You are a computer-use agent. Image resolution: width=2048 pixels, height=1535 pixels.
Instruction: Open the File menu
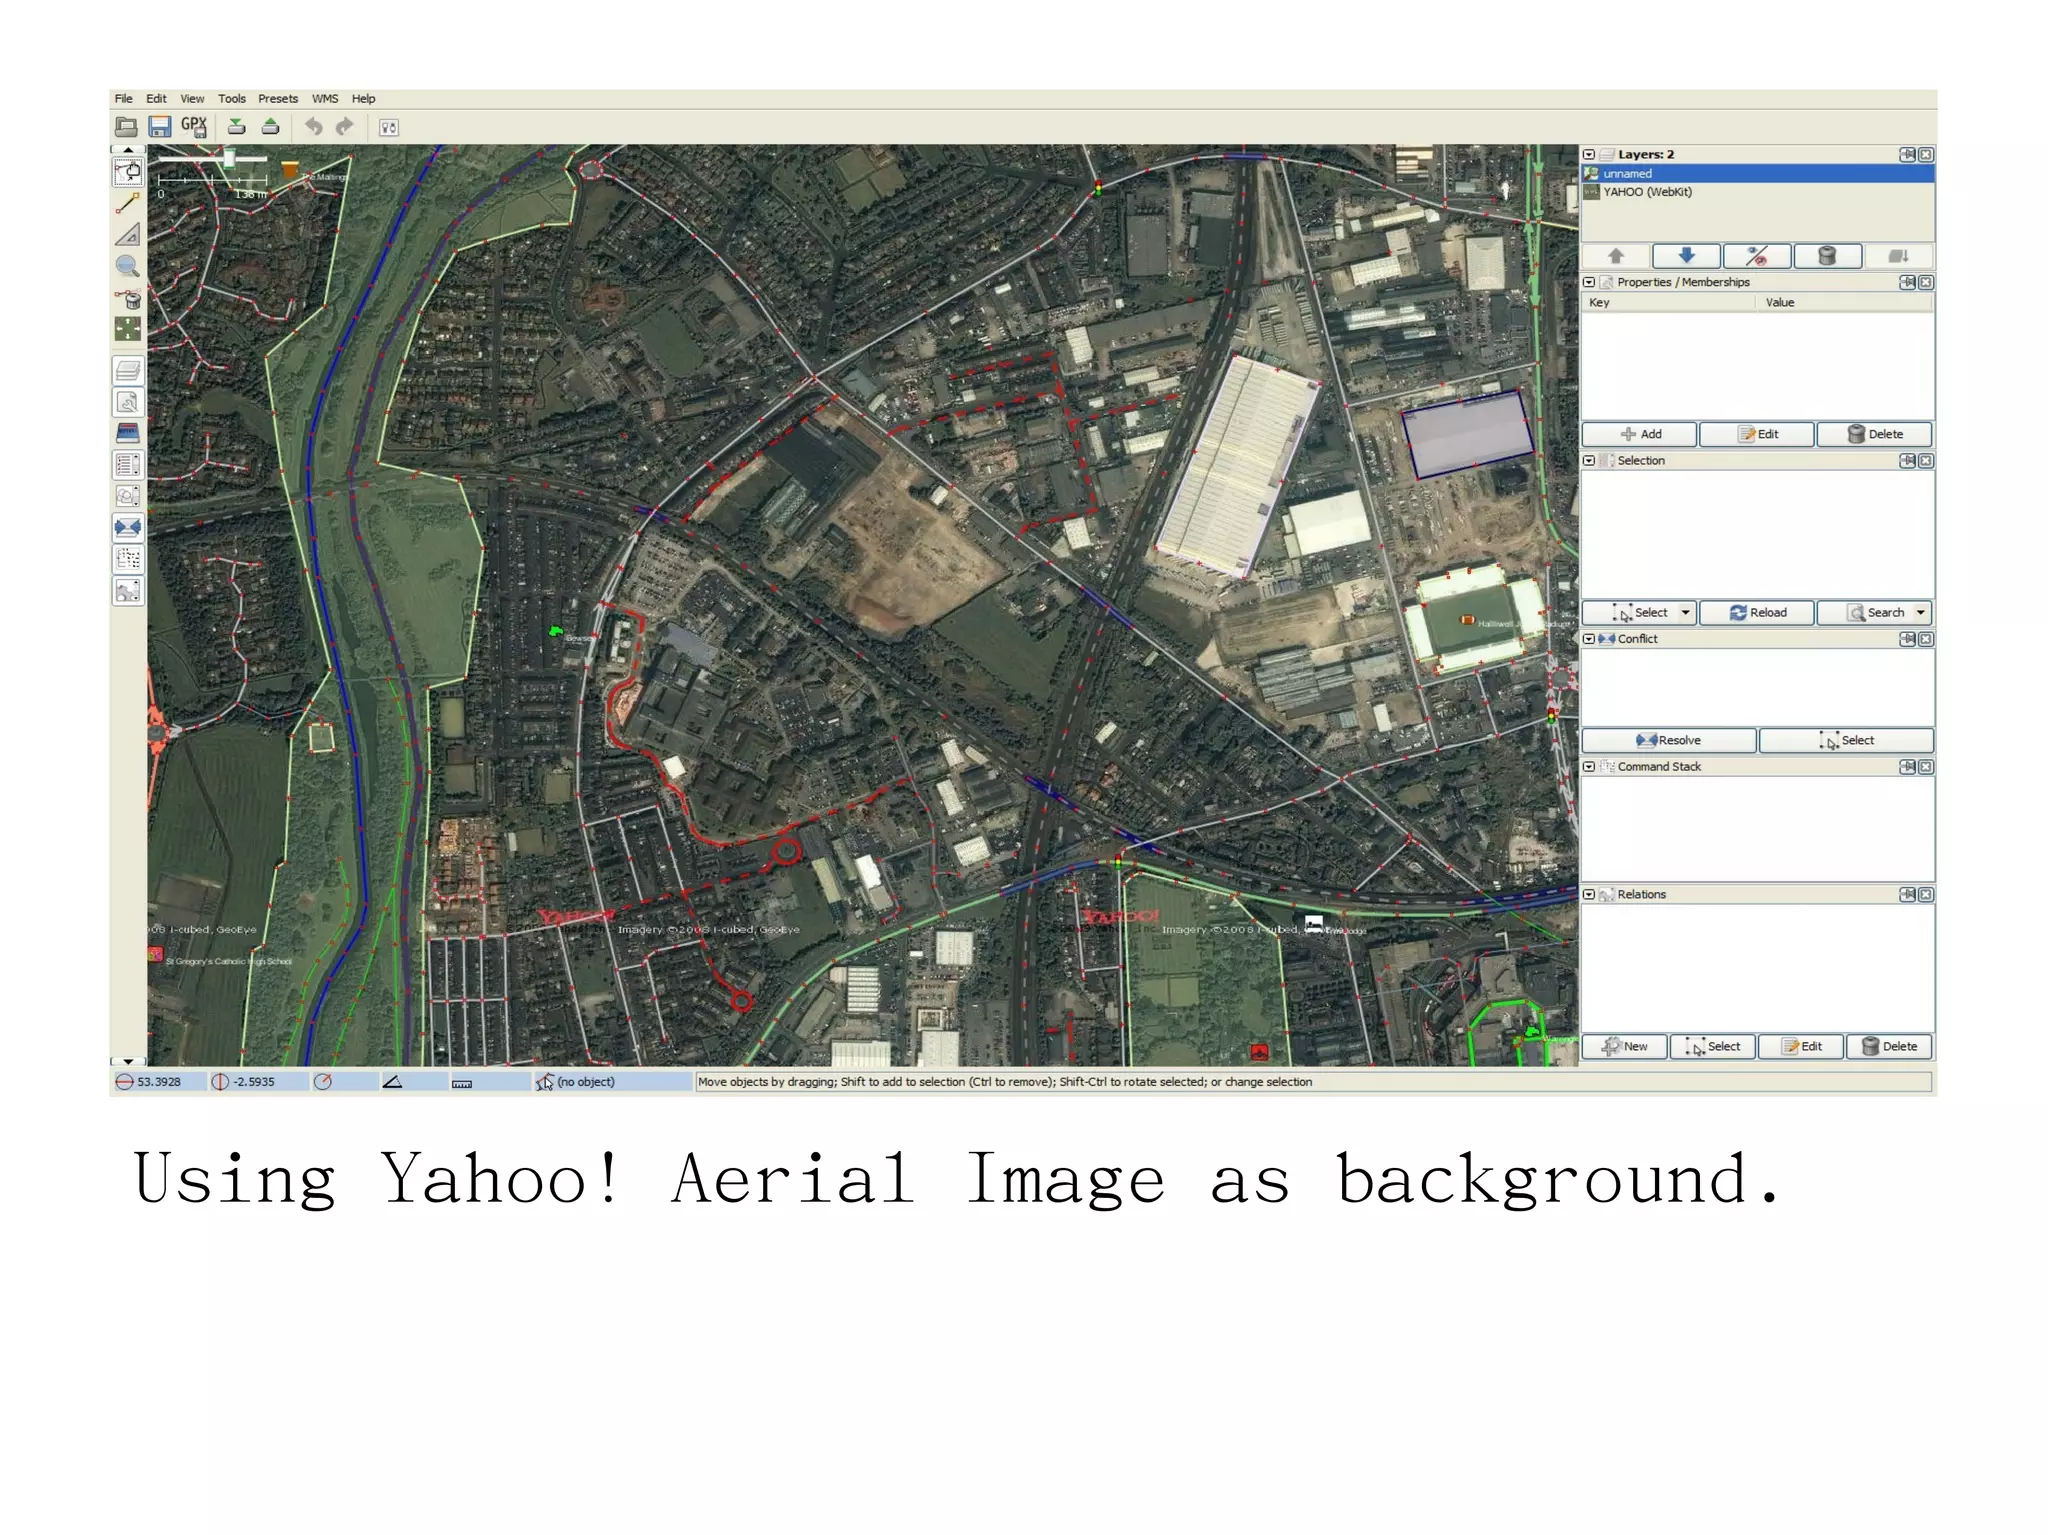pos(124,99)
